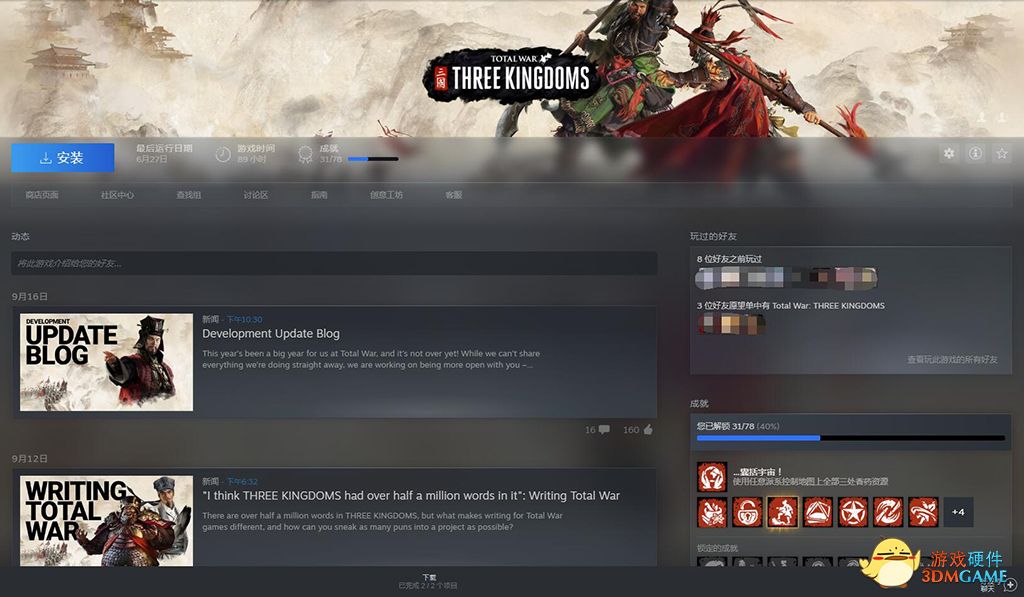Click the 动态 activity heading

[x=20, y=236]
